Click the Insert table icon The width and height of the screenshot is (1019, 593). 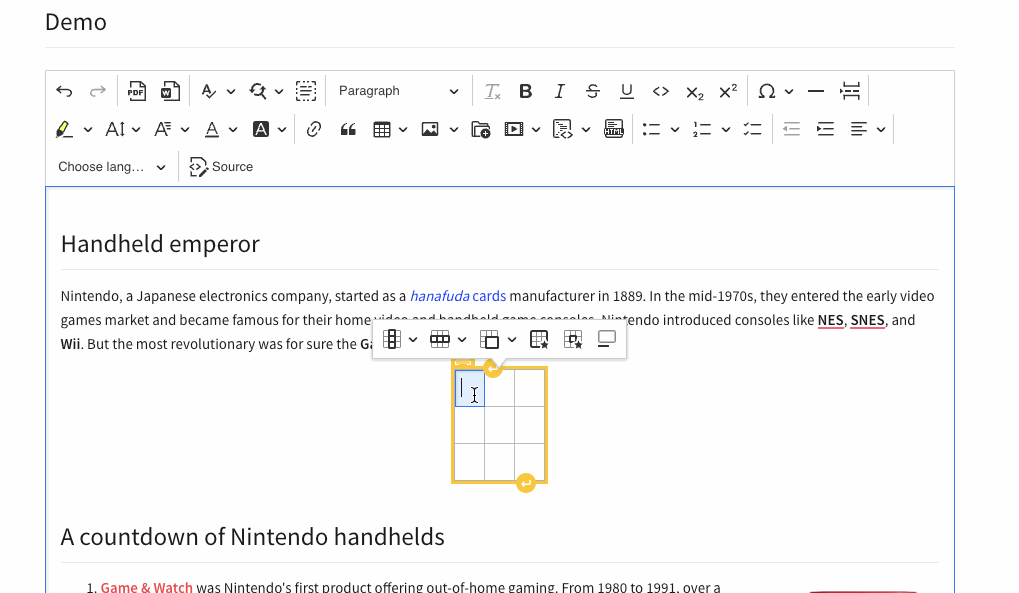click(382, 129)
